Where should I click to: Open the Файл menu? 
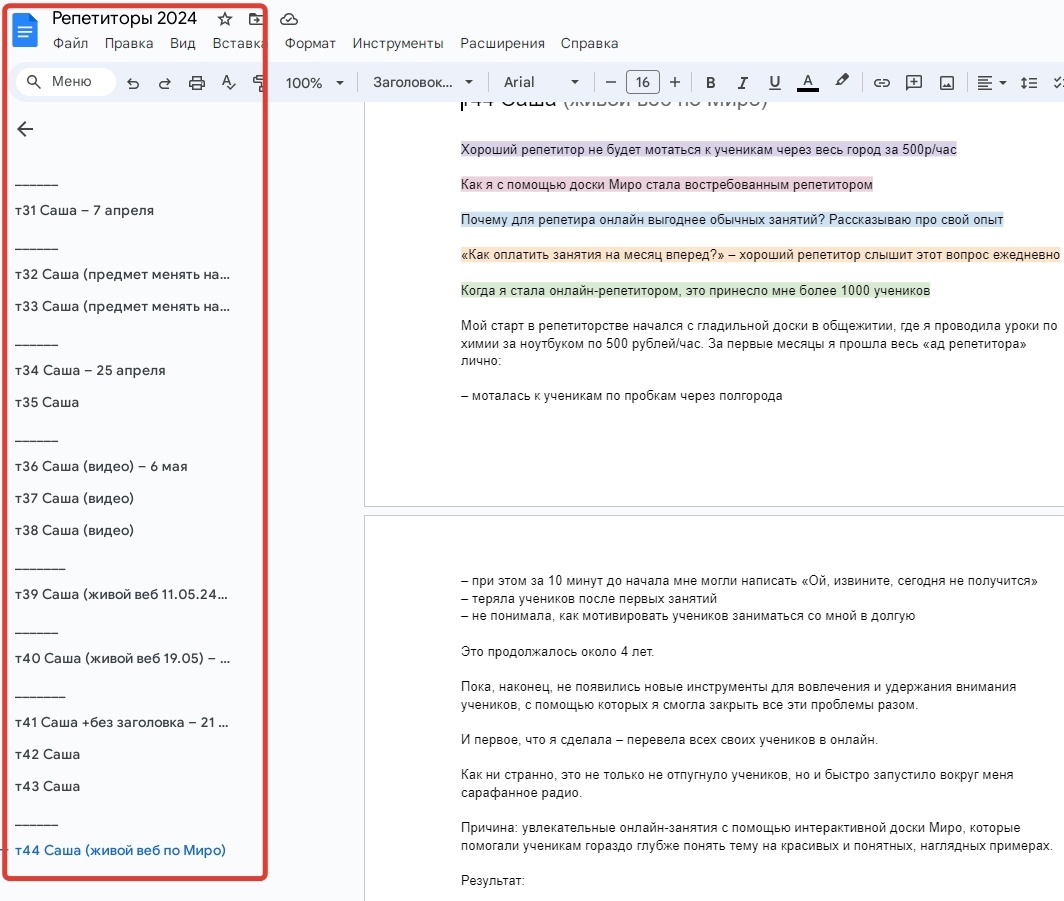(x=71, y=43)
